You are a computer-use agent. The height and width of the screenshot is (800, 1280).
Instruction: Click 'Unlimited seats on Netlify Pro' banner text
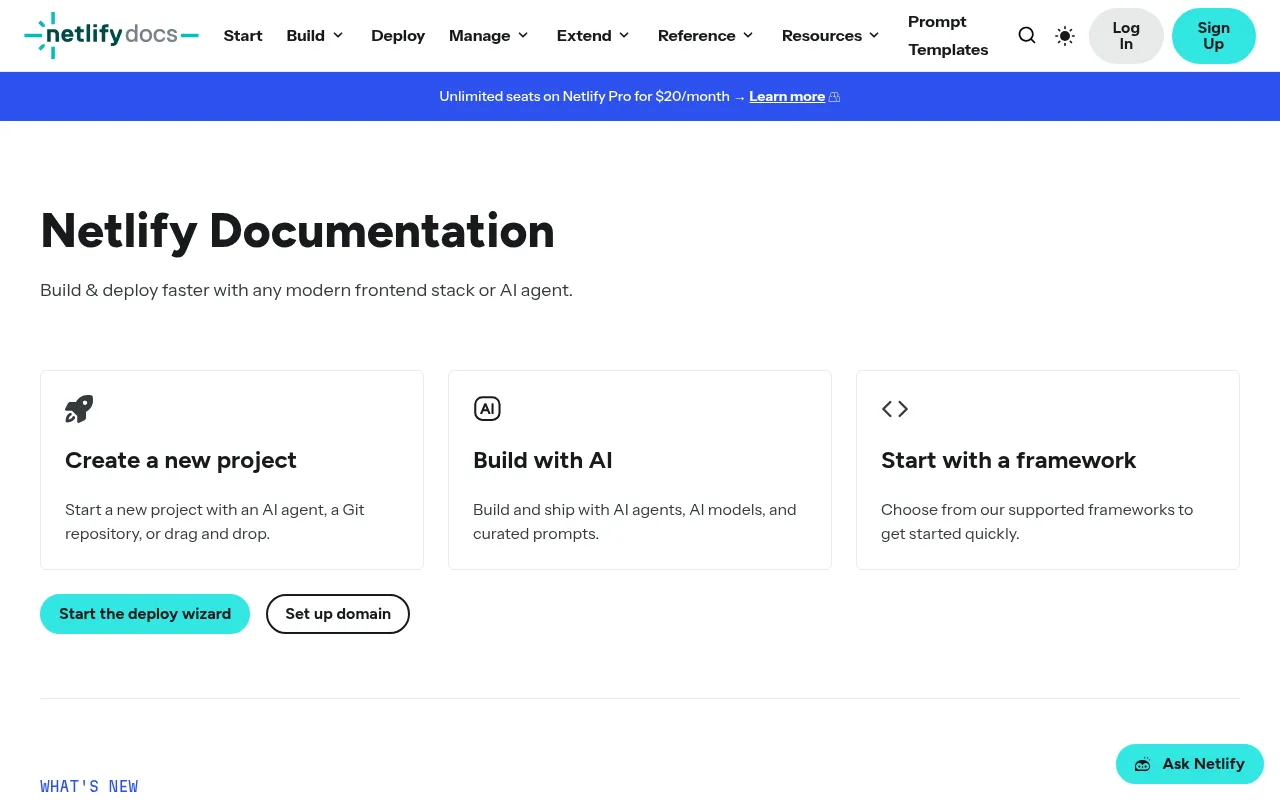tap(585, 97)
